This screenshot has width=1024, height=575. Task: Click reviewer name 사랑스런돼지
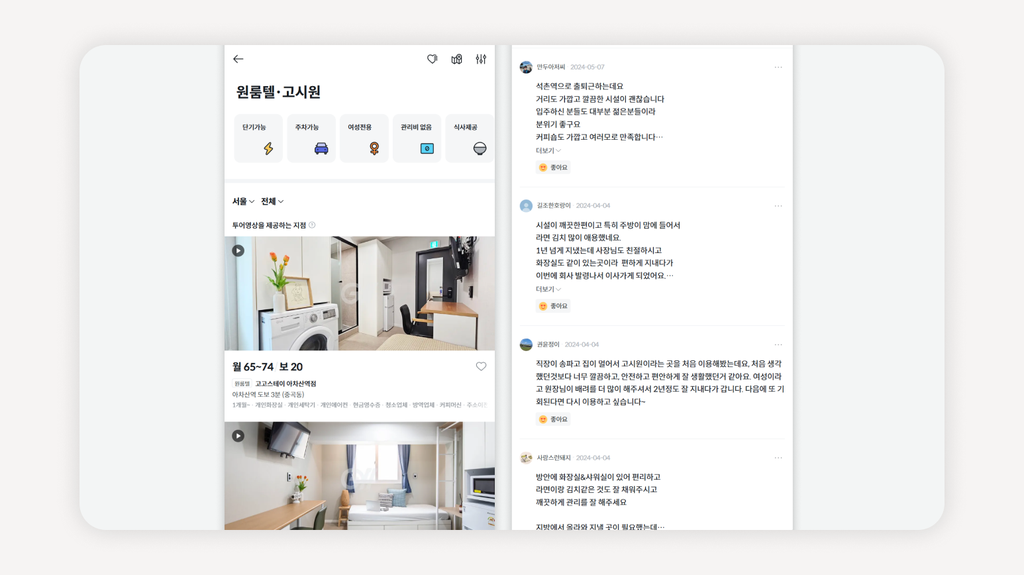554,458
